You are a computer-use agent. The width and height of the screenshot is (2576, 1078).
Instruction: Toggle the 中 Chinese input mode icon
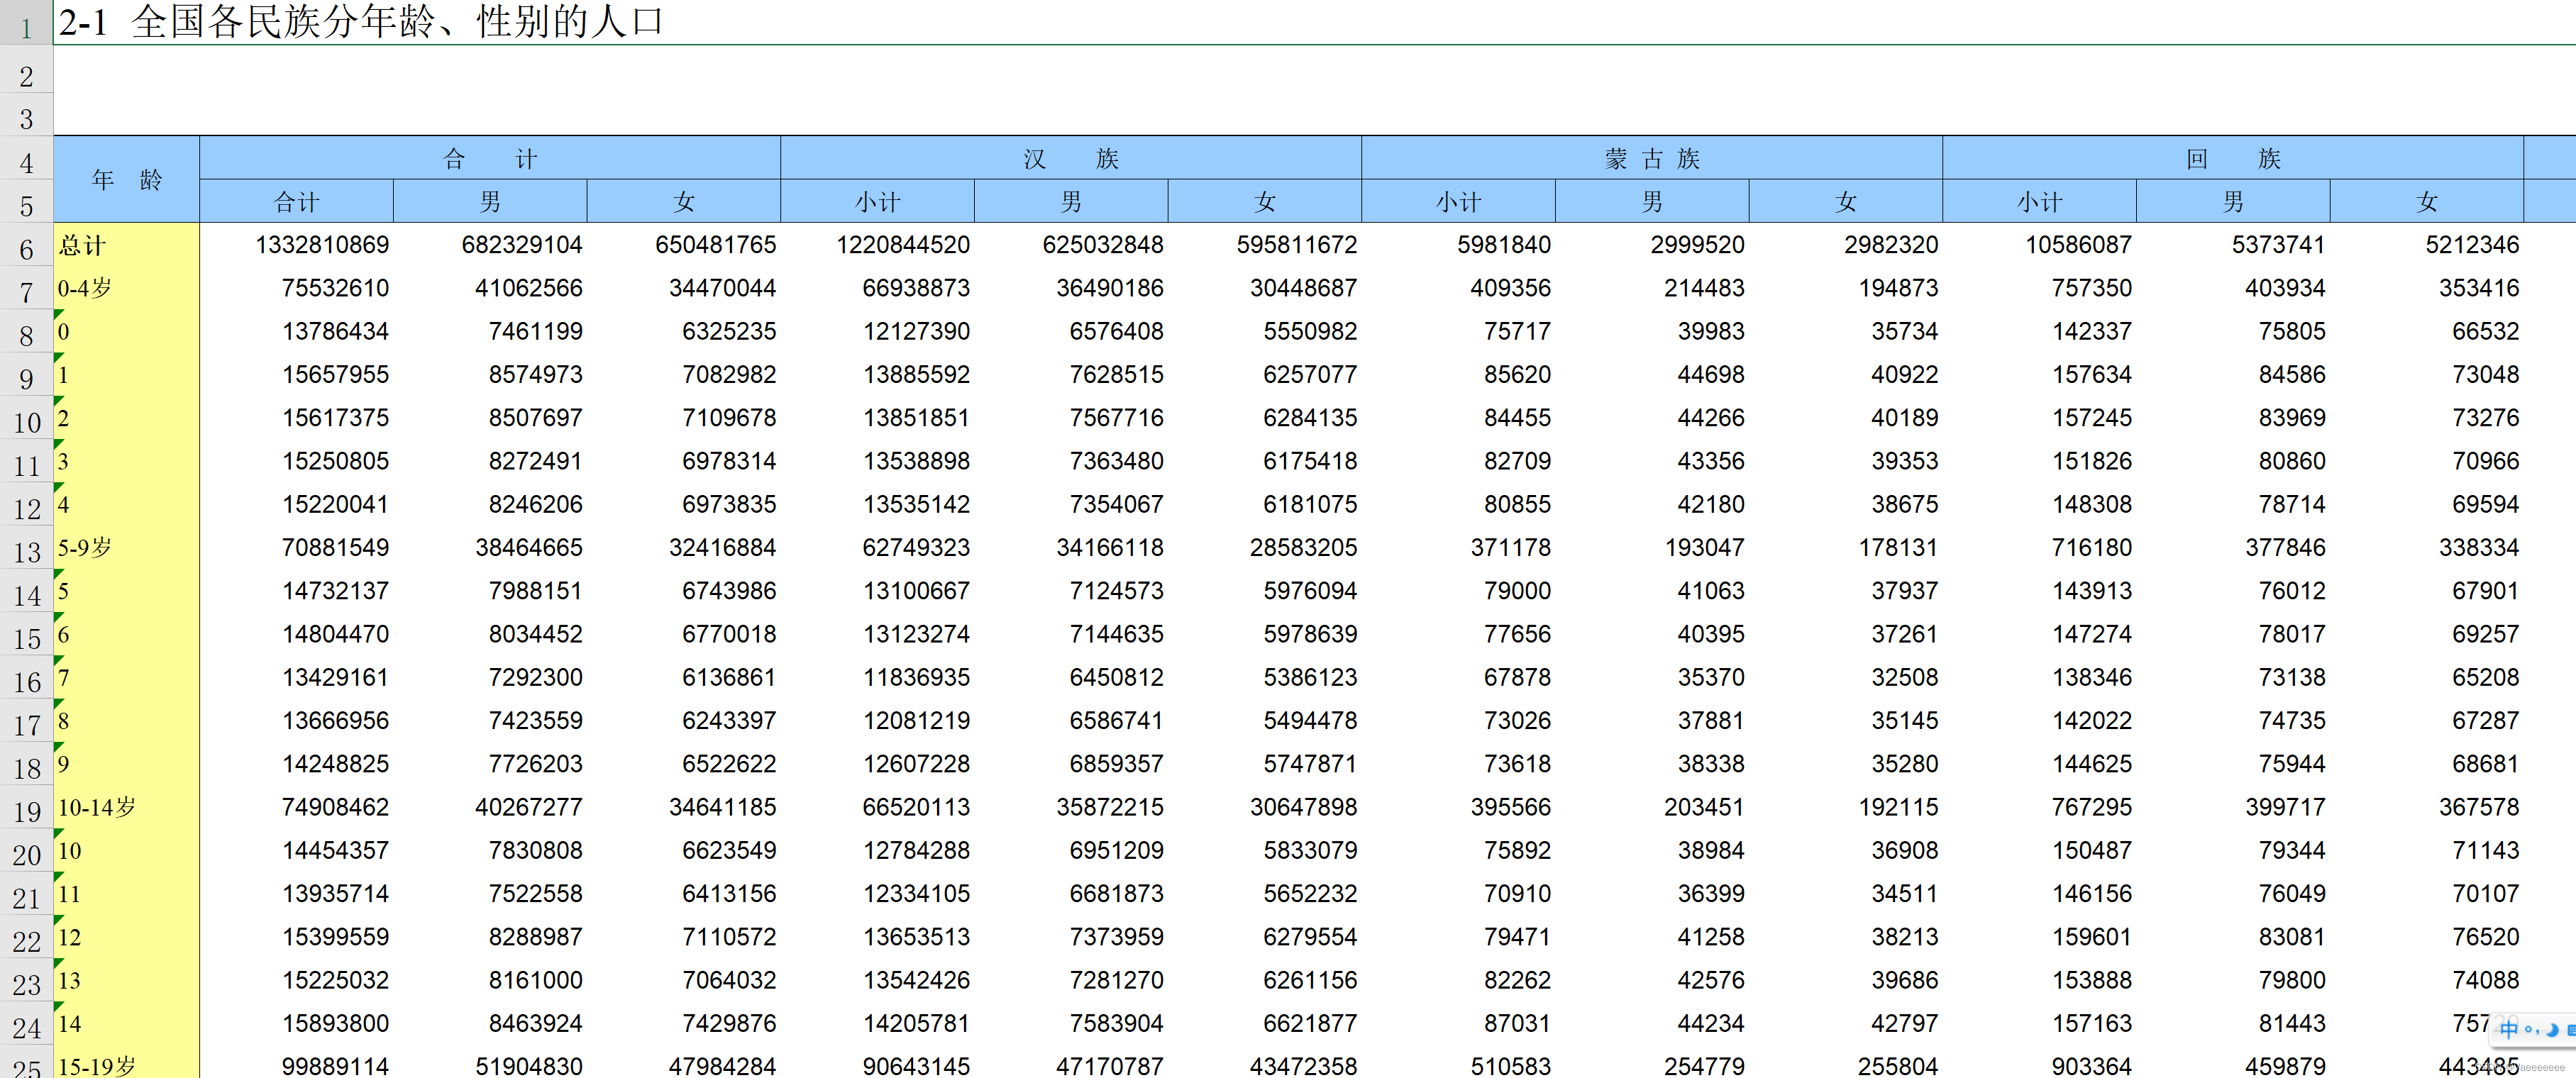pyautogui.click(x=2509, y=1029)
